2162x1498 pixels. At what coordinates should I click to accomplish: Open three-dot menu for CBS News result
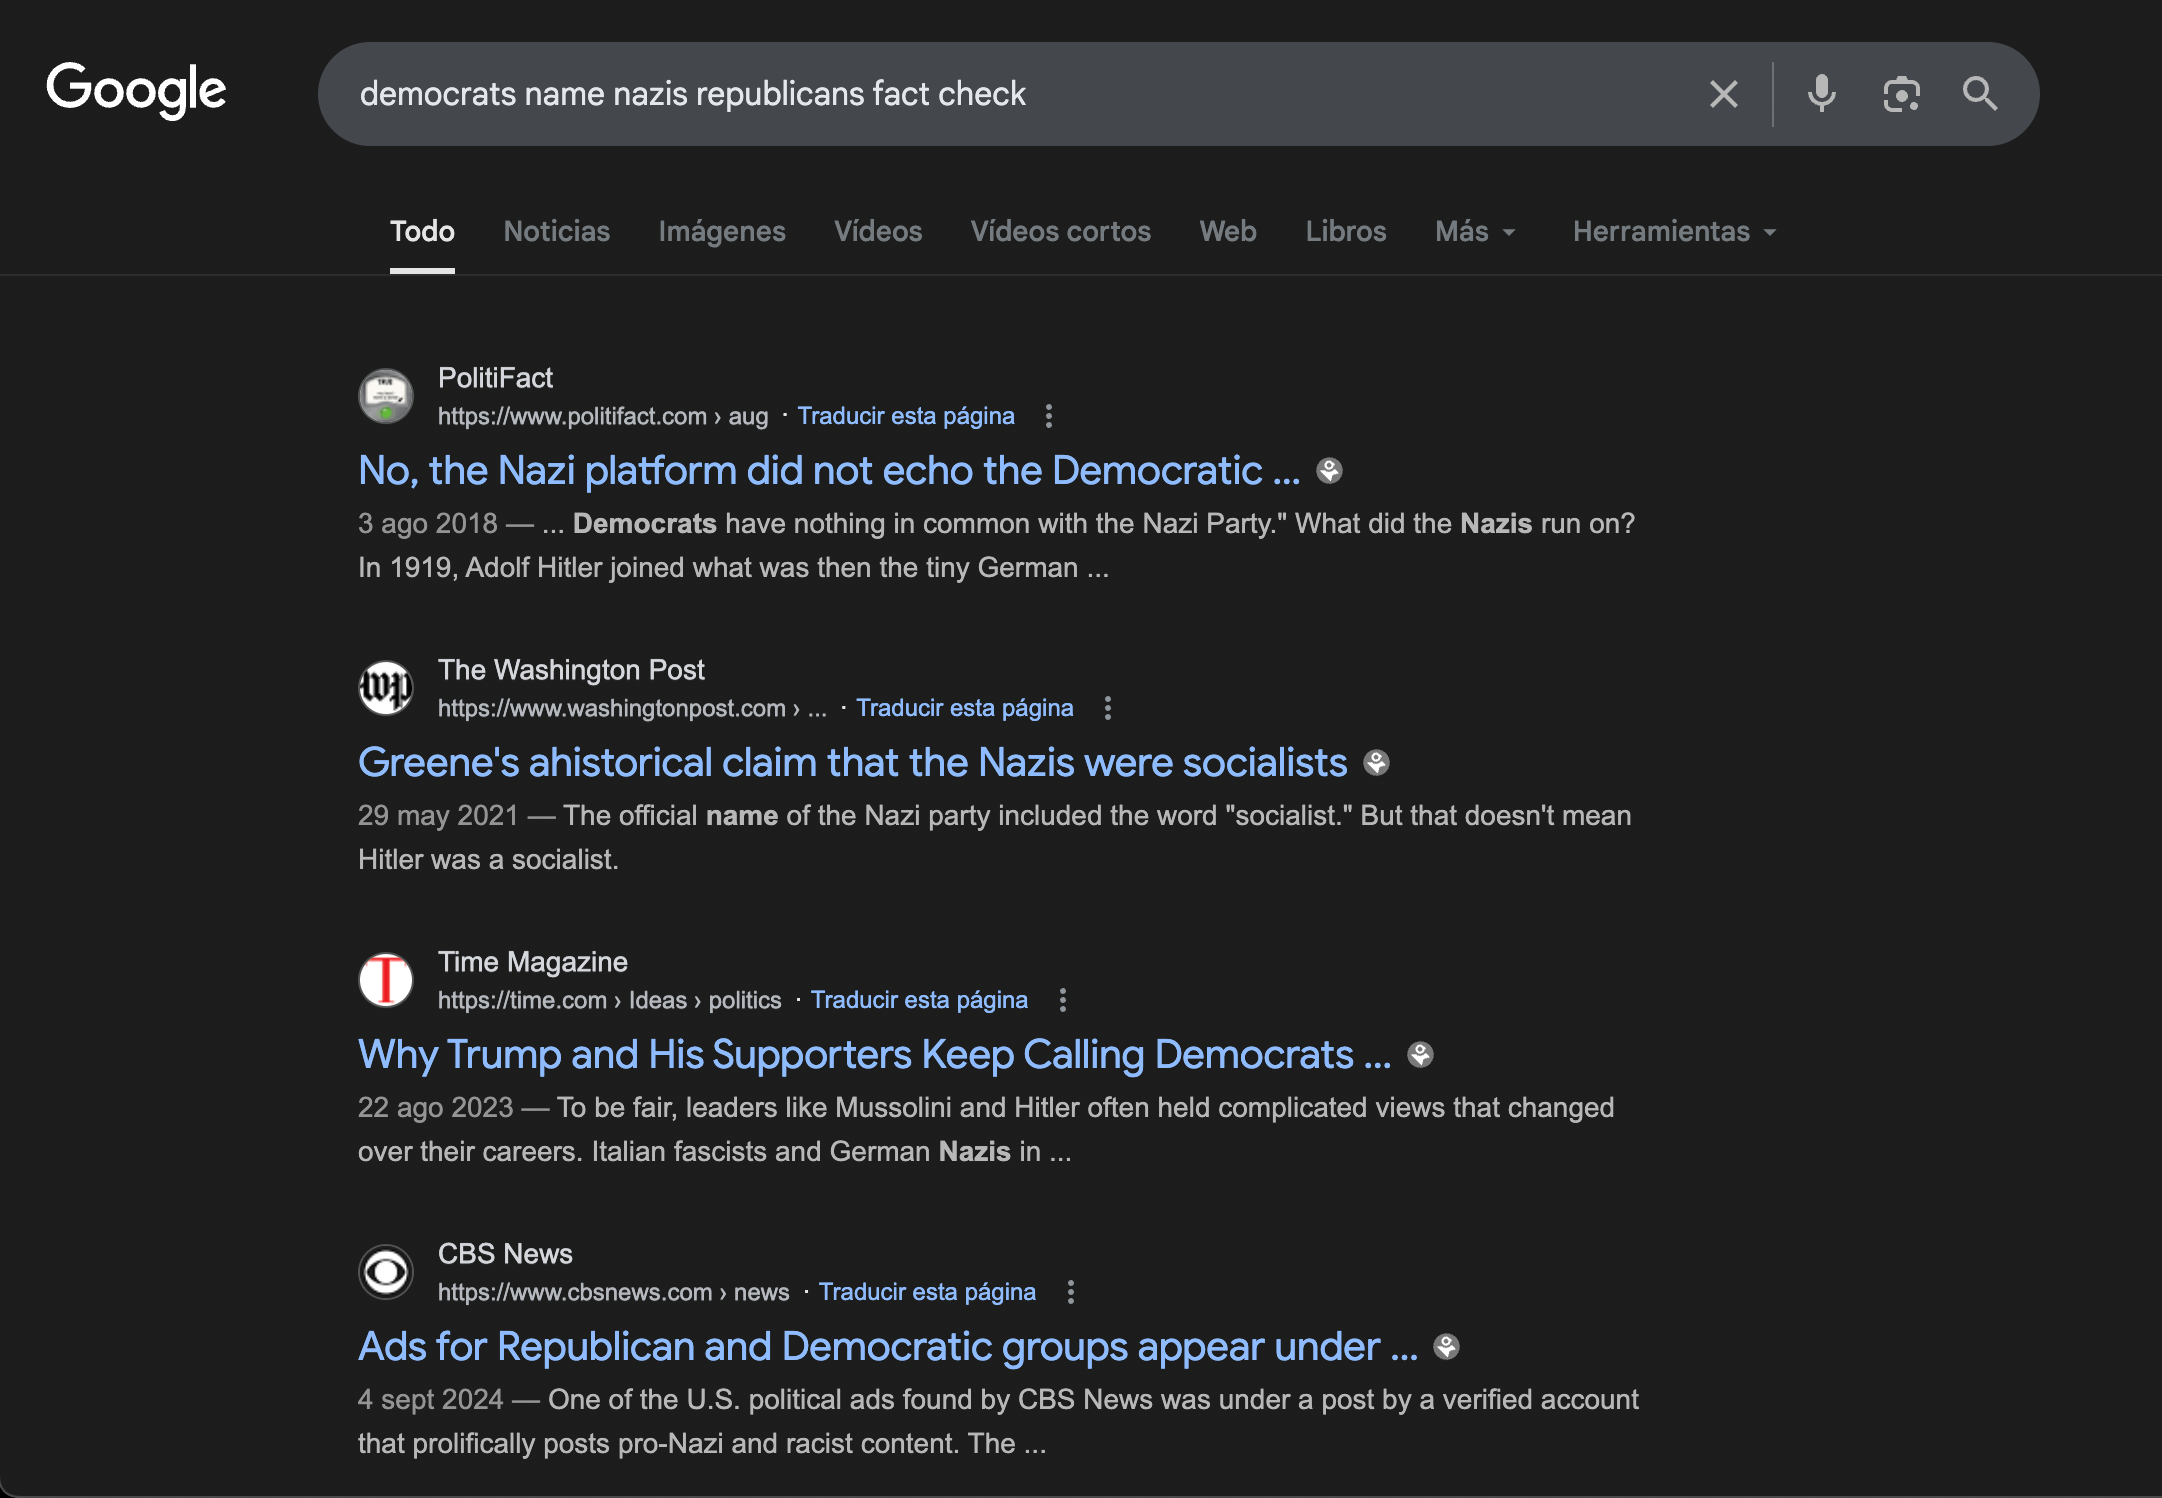[1070, 1292]
